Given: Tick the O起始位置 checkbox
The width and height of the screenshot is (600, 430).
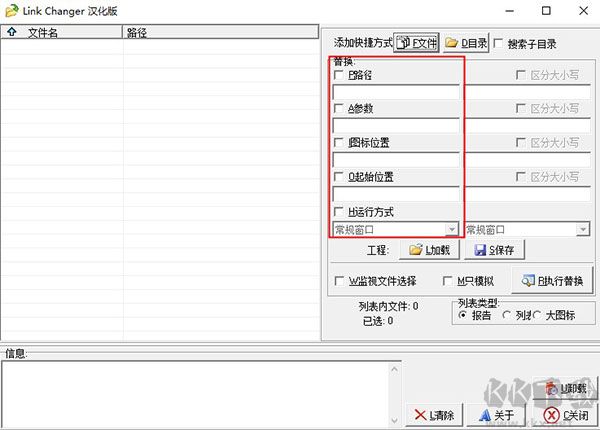Looking at the screenshot, I should (339, 177).
